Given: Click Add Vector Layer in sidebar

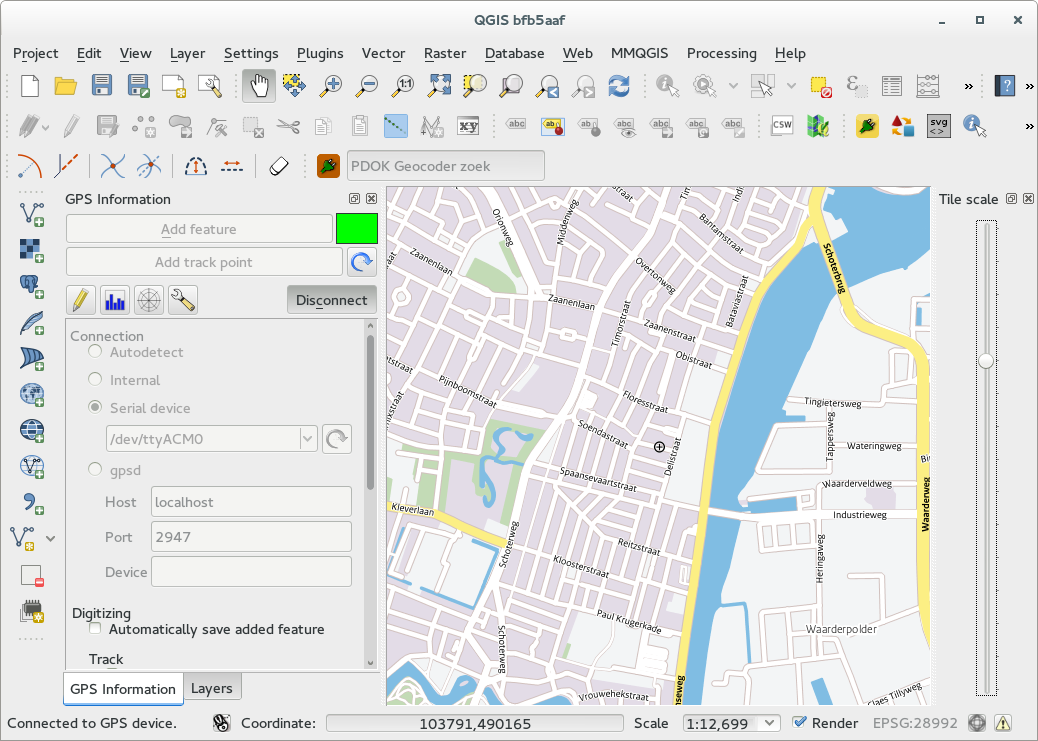Looking at the screenshot, I should 32,214.
